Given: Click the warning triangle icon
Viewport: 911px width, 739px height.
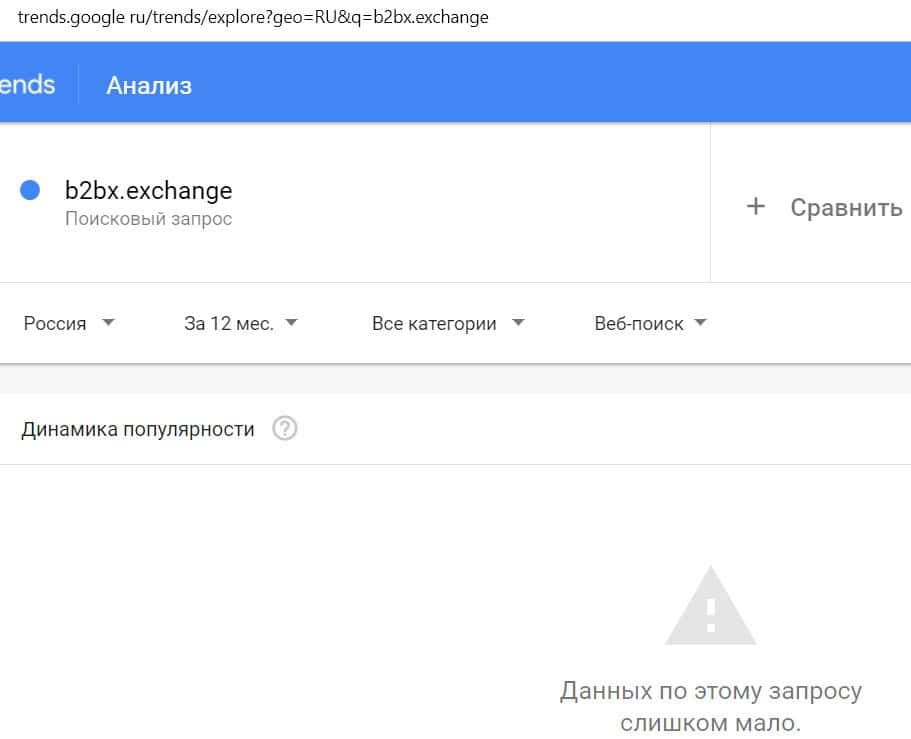Looking at the screenshot, I should [710, 607].
